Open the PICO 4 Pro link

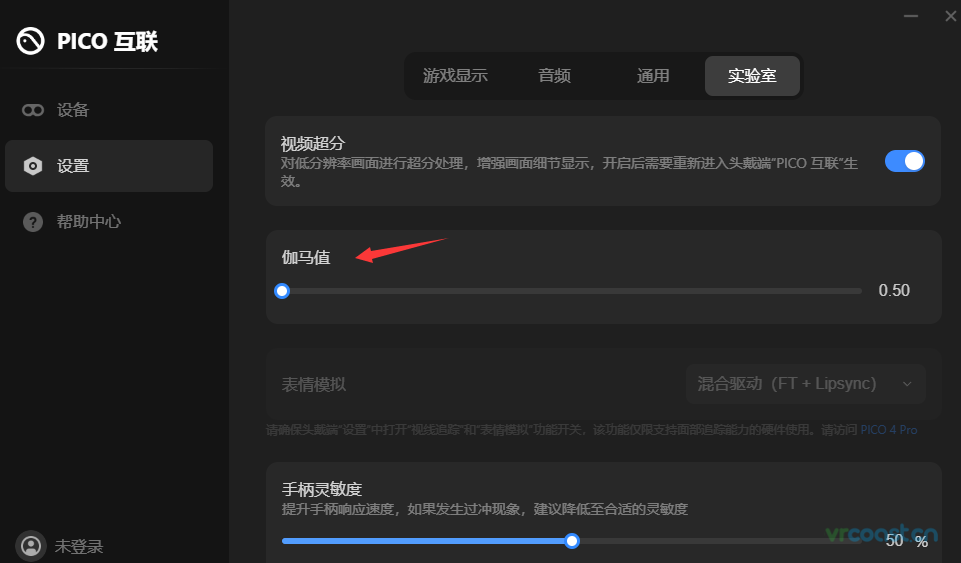pos(889,430)
